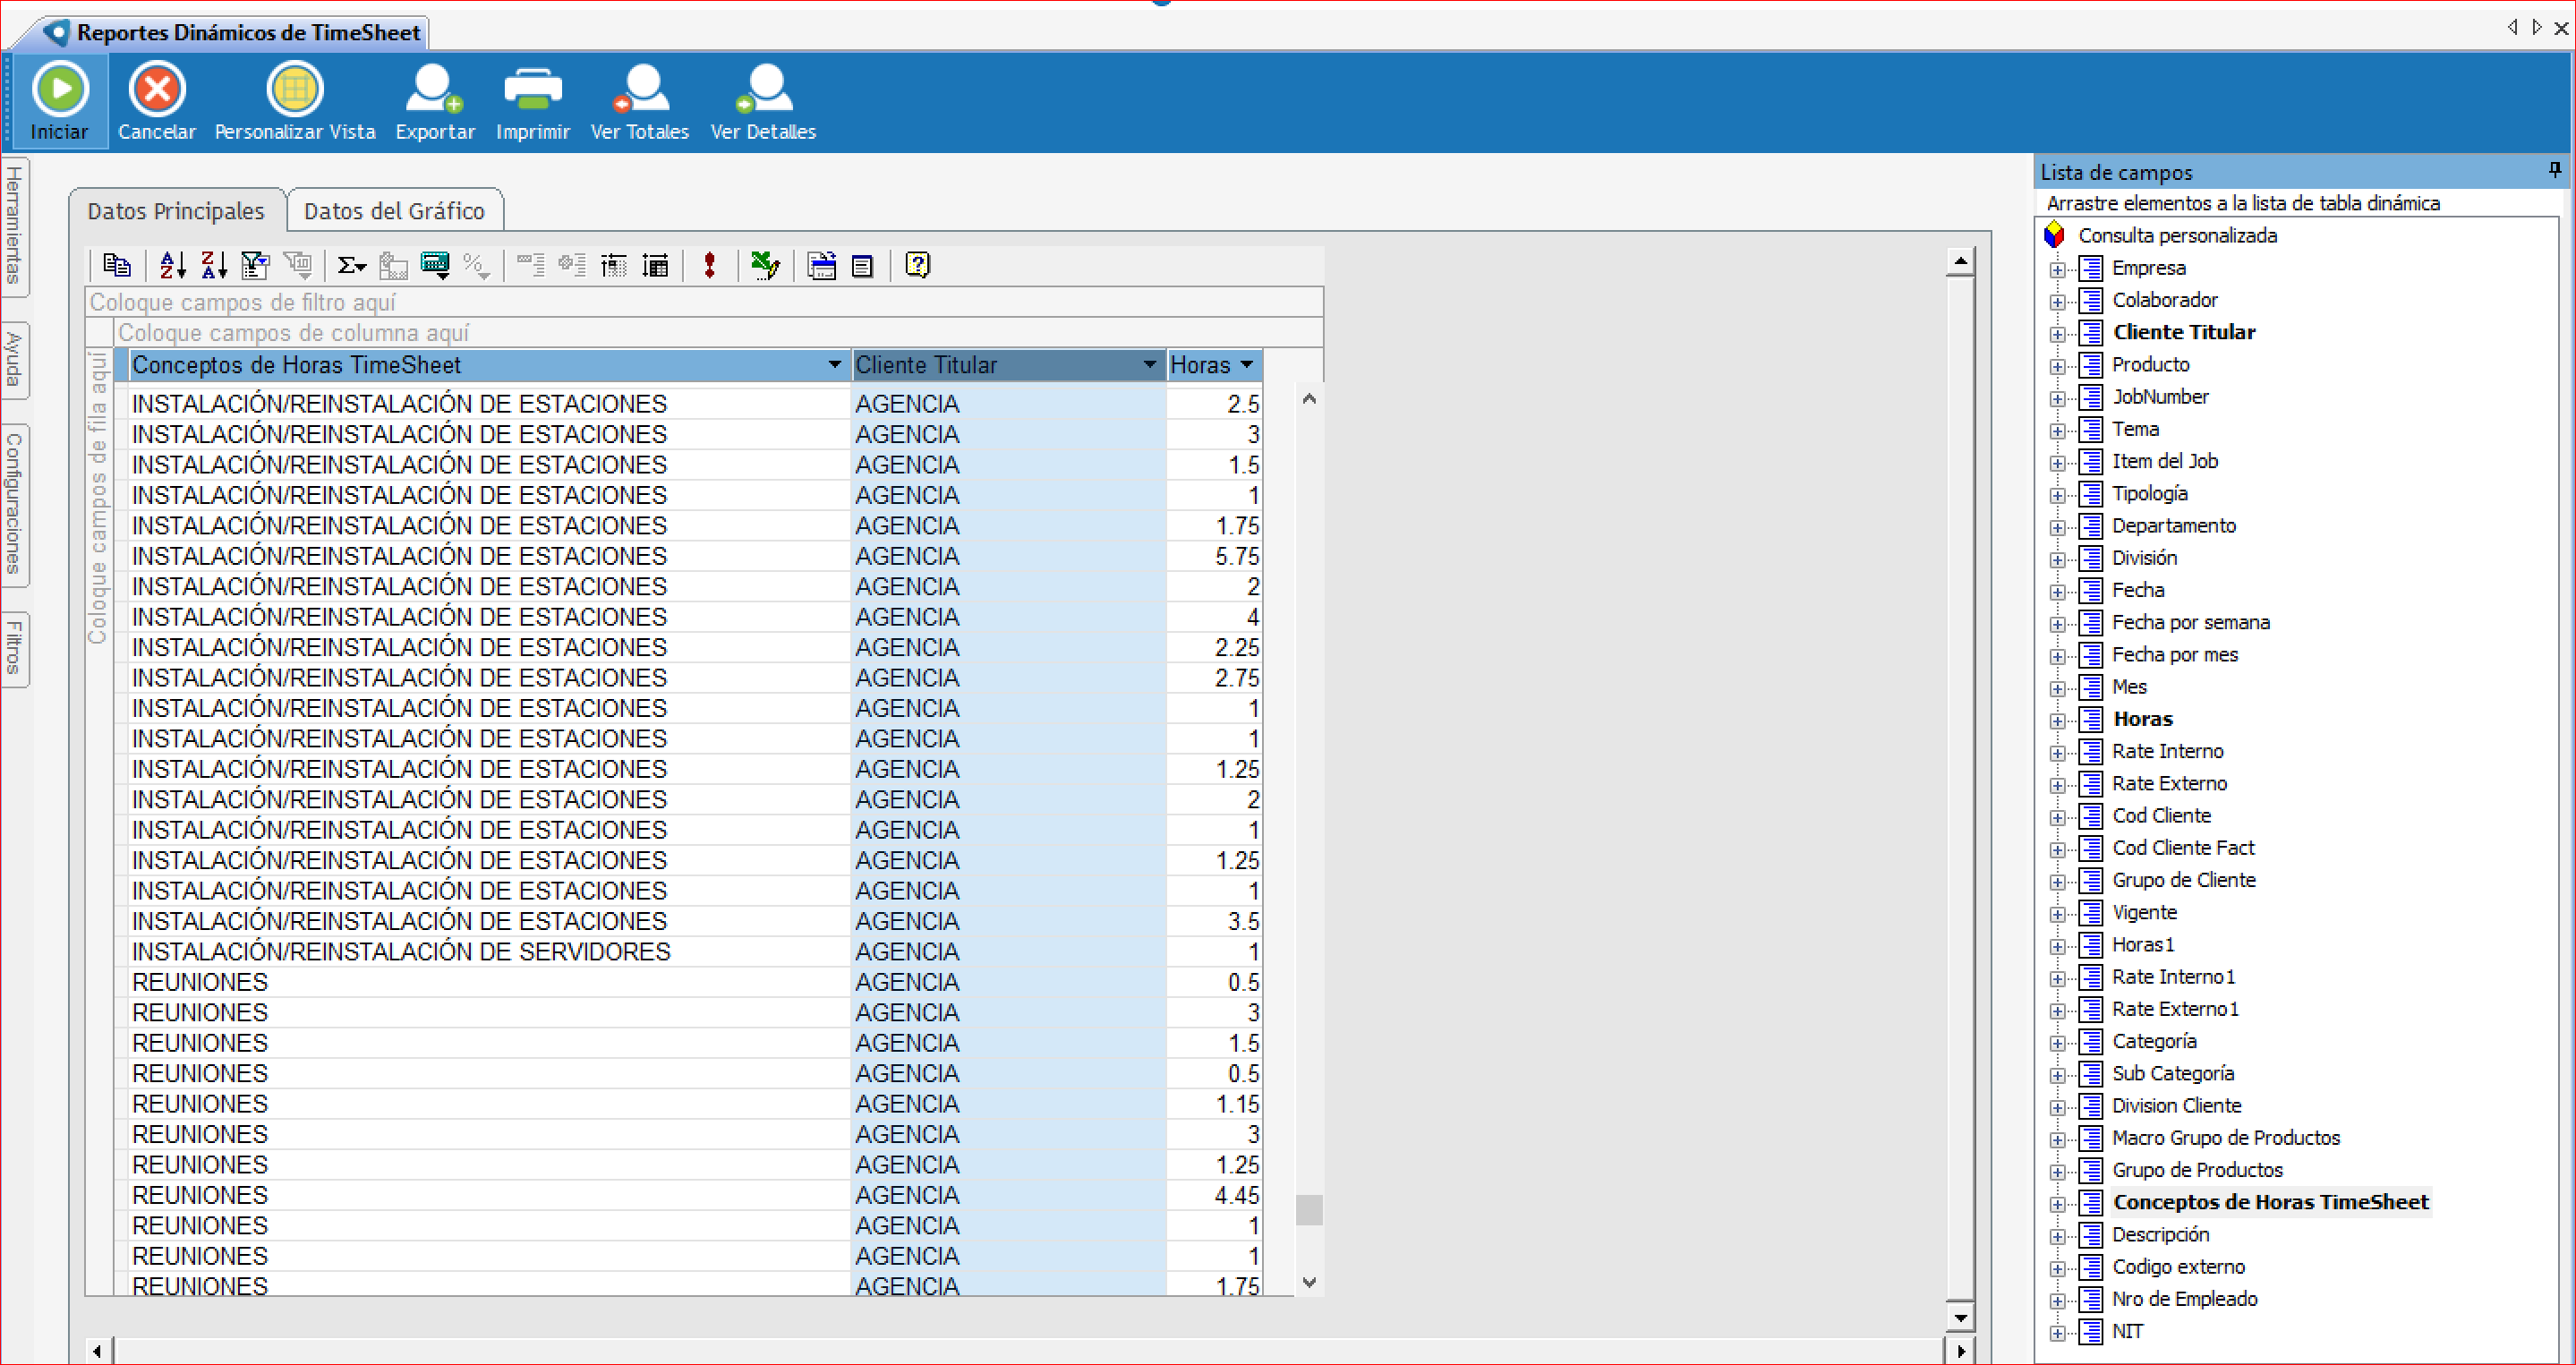Expand the Colaborador field node

(x=2057, y=301)
